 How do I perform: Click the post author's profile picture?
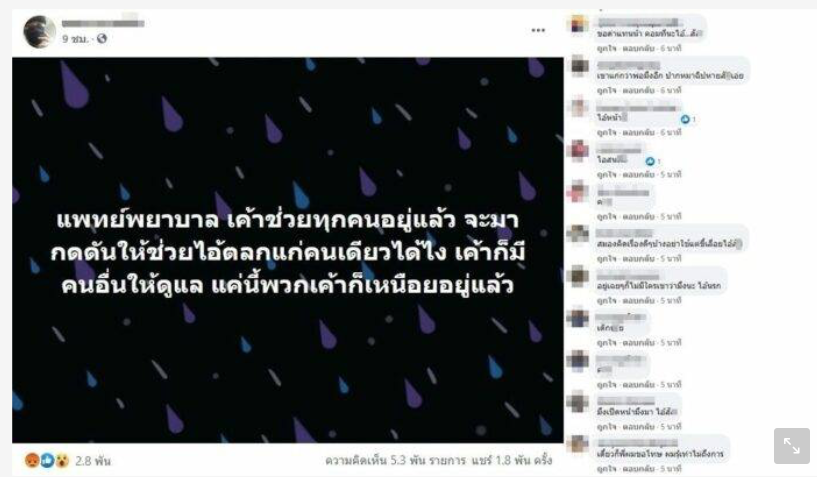click(x=40, y=32)
